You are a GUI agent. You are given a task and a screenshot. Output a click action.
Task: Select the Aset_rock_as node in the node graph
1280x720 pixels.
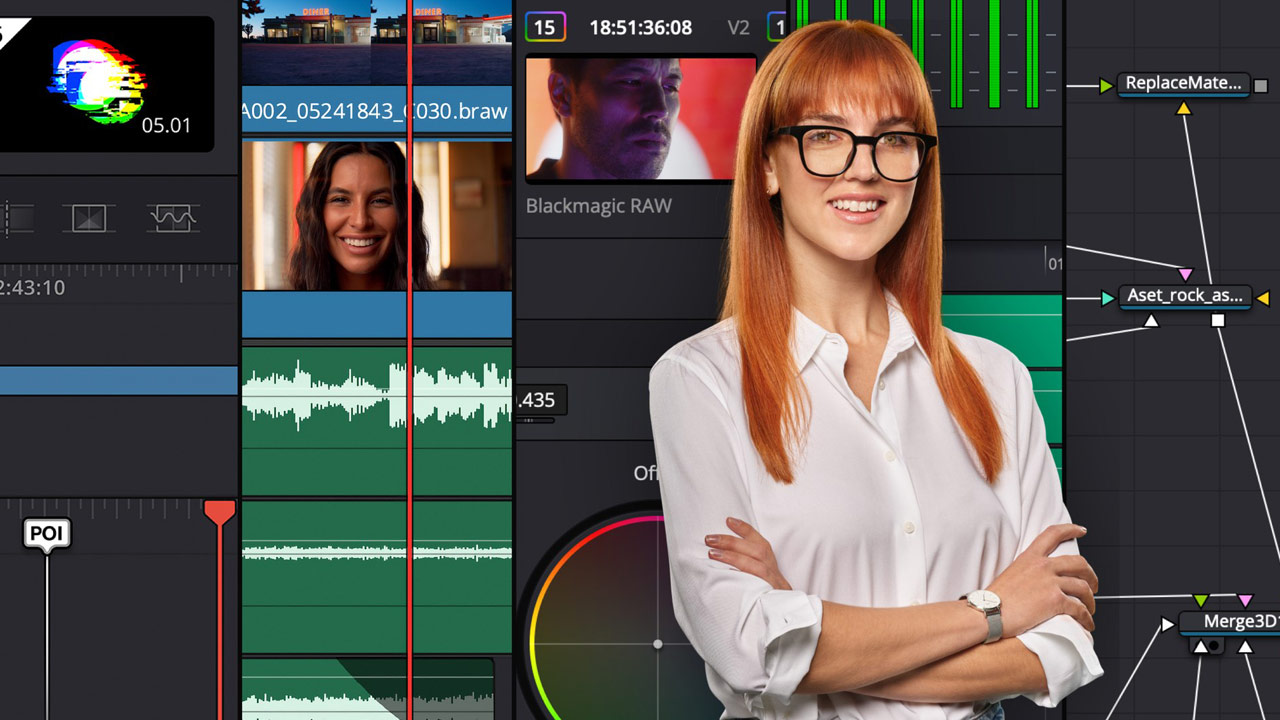tap(1185, 296)
